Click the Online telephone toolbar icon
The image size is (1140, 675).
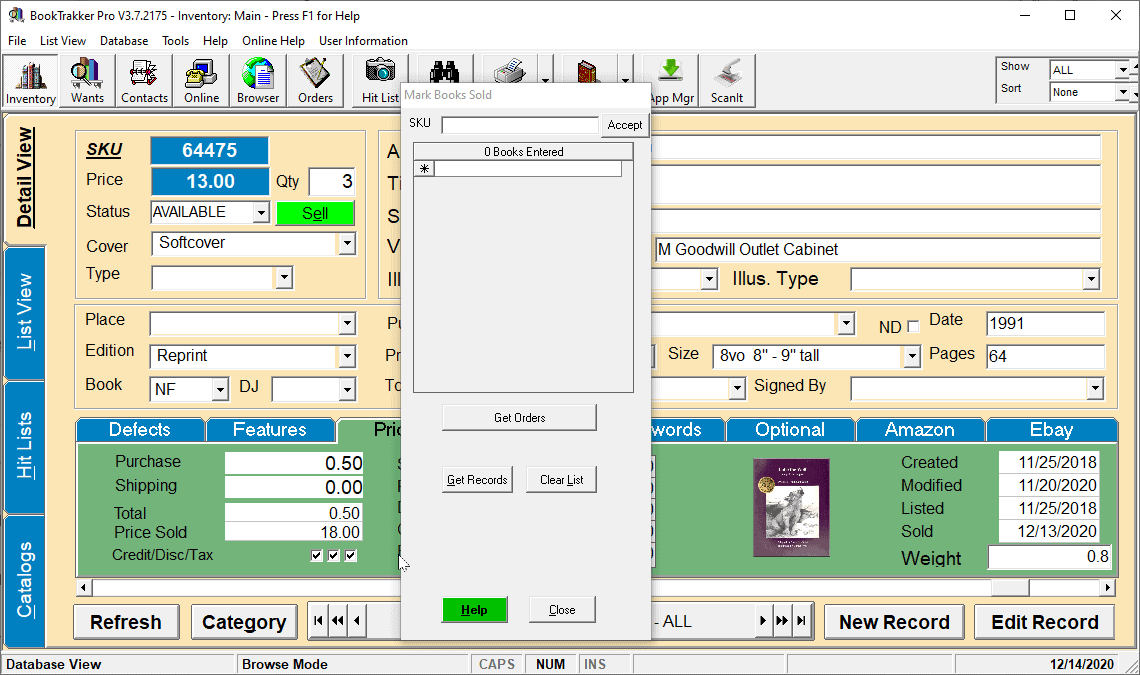coord(201,81)
